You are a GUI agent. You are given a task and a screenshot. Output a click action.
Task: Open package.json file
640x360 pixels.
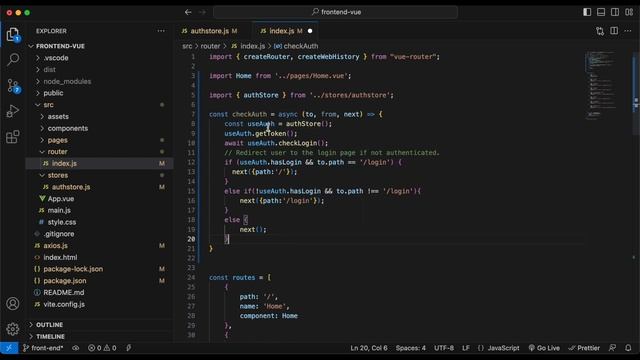point(64,281)
